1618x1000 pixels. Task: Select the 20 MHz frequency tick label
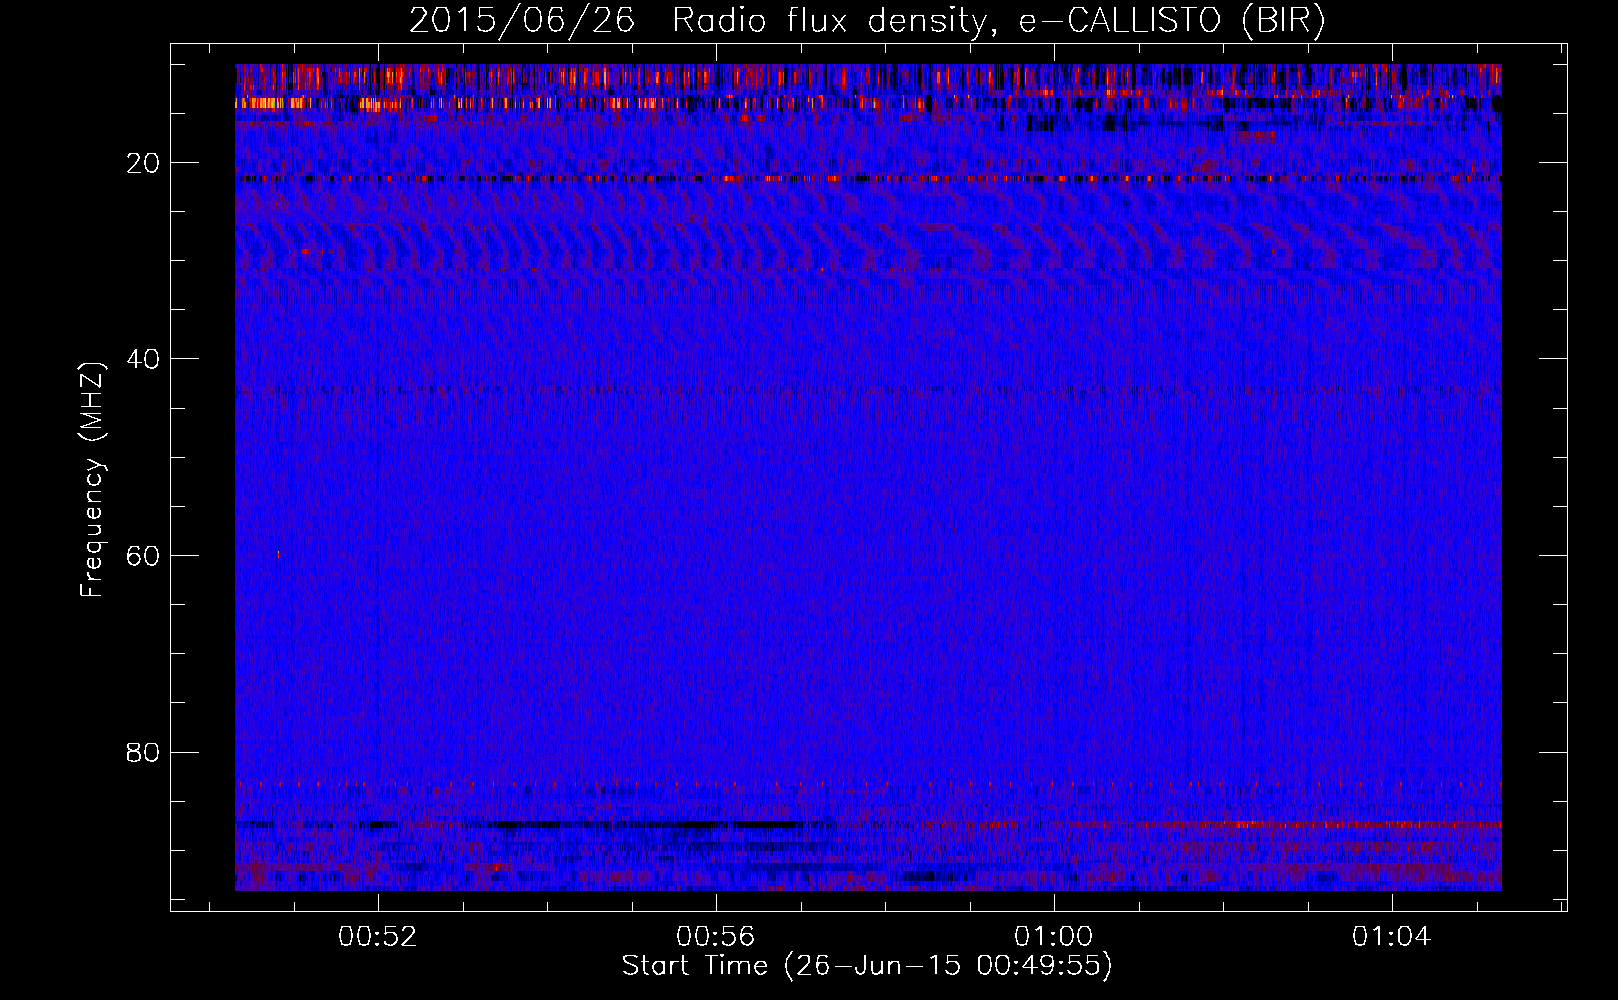(x=144, y=163)
